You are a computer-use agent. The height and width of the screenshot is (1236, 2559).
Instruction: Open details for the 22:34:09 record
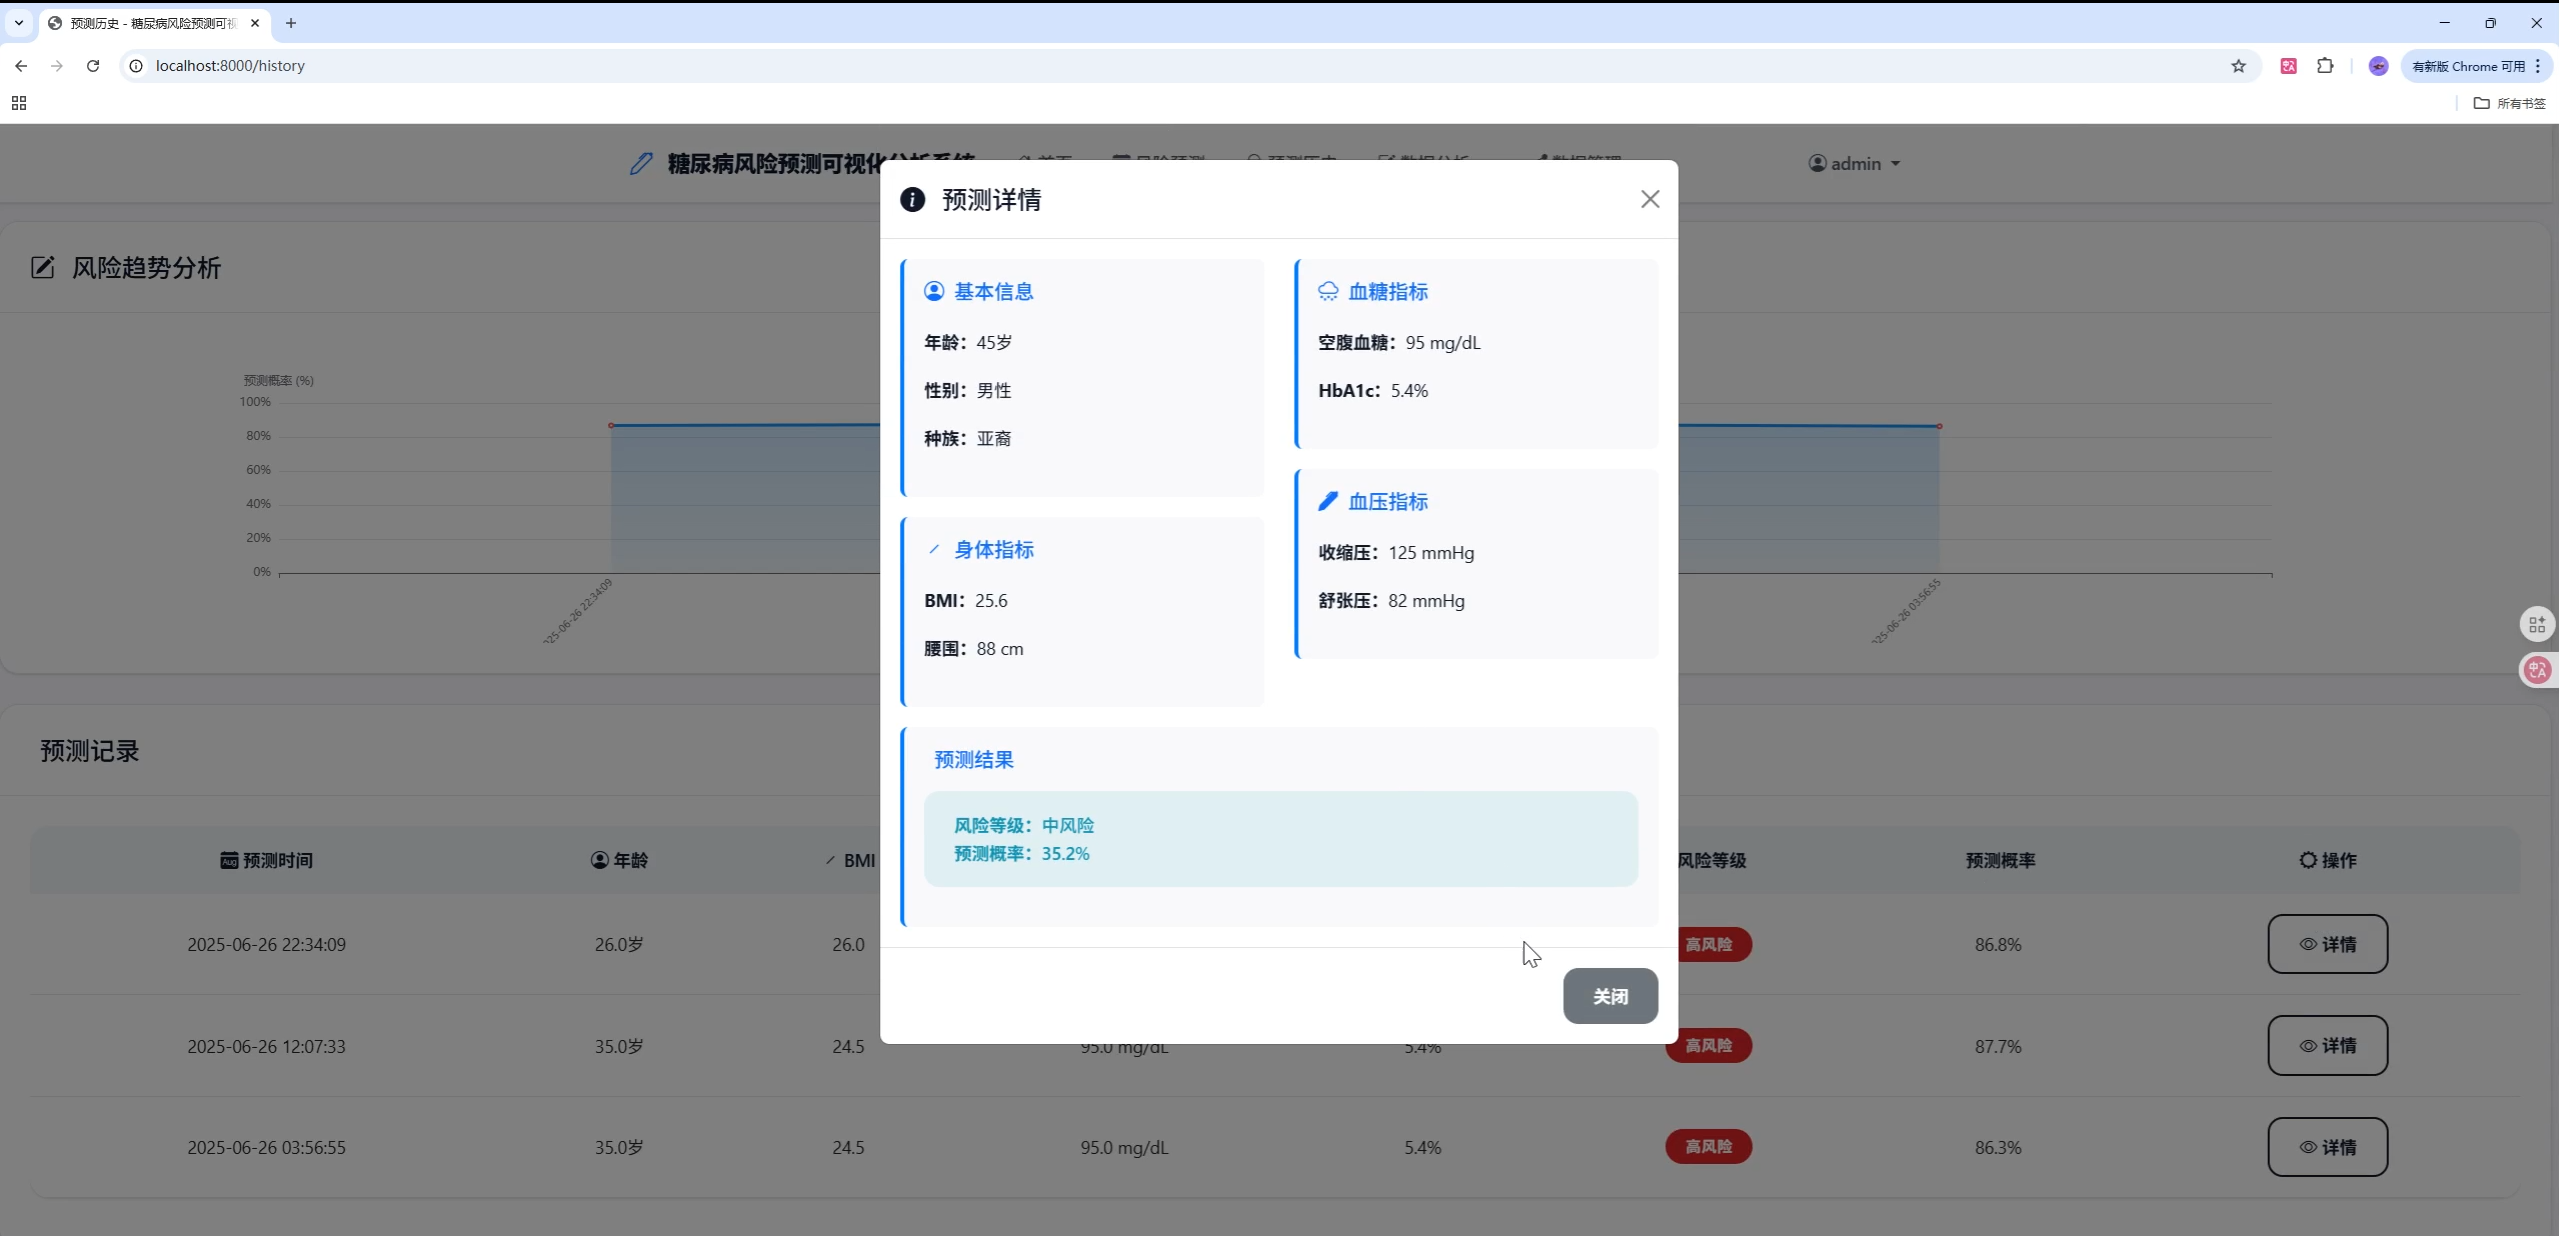[x=2327, y=944]
